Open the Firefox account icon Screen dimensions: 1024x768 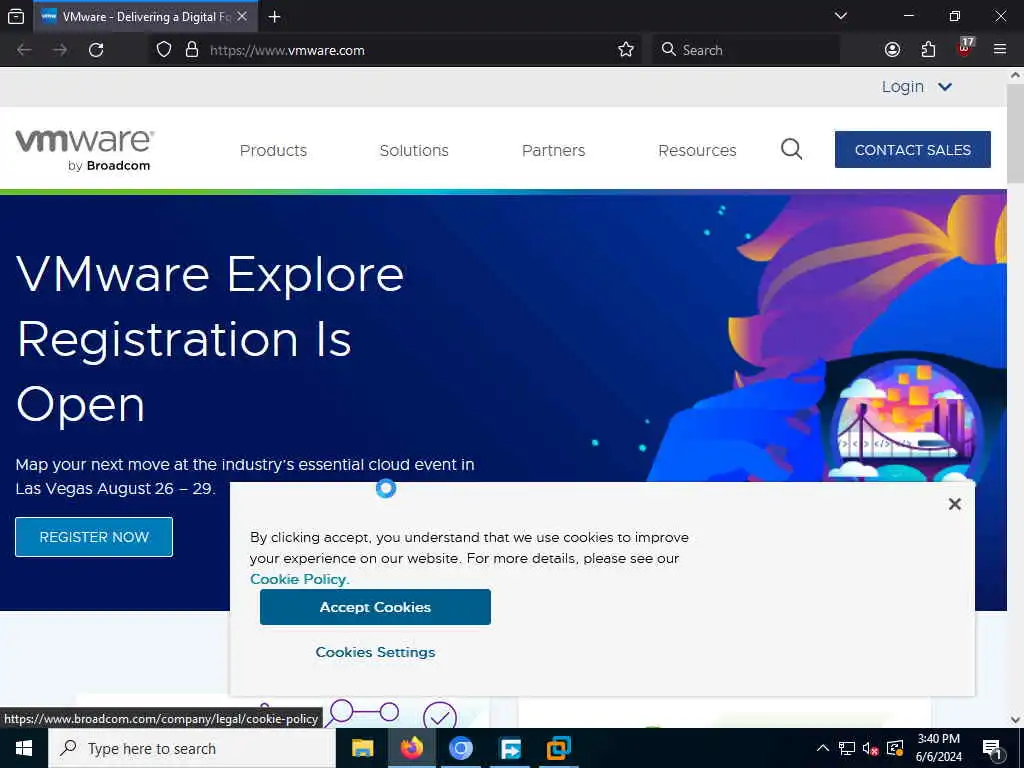(892, 50)
